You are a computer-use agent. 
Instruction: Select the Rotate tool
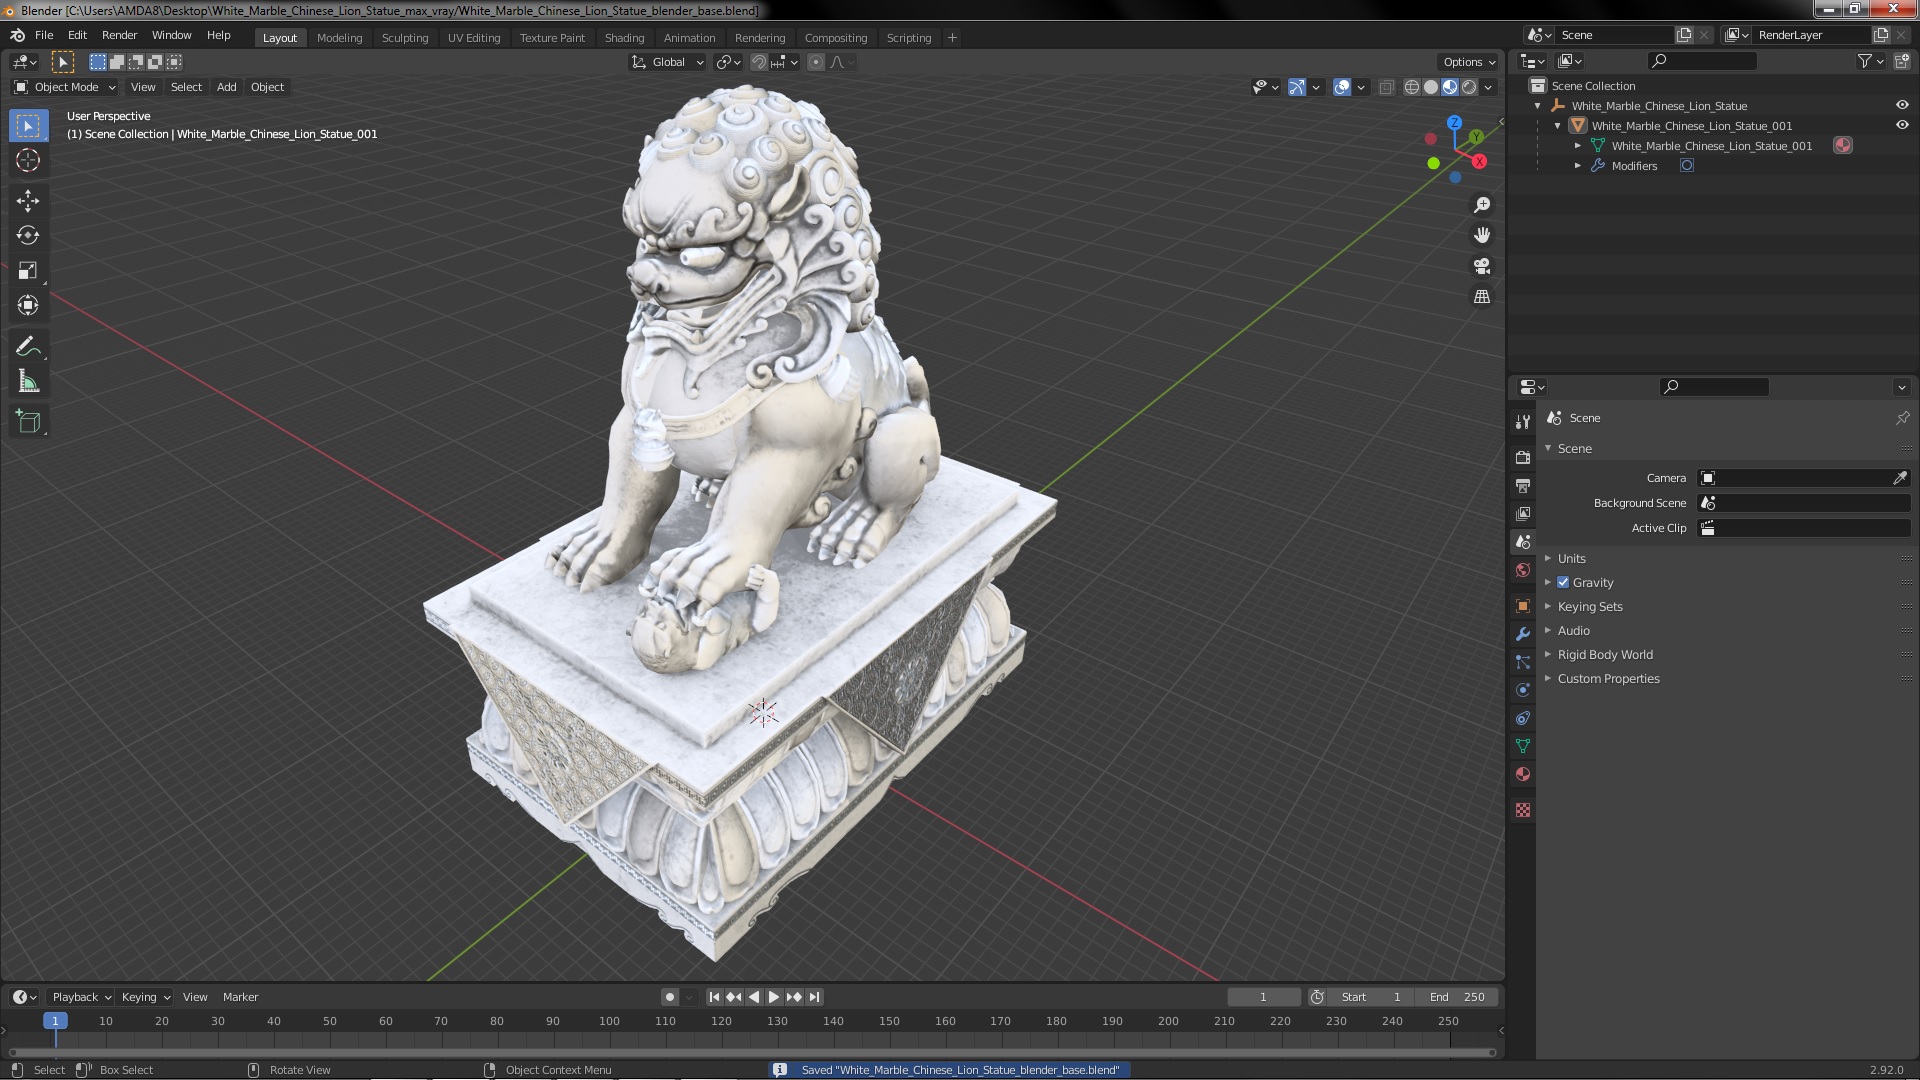click(x=28, y=236)
